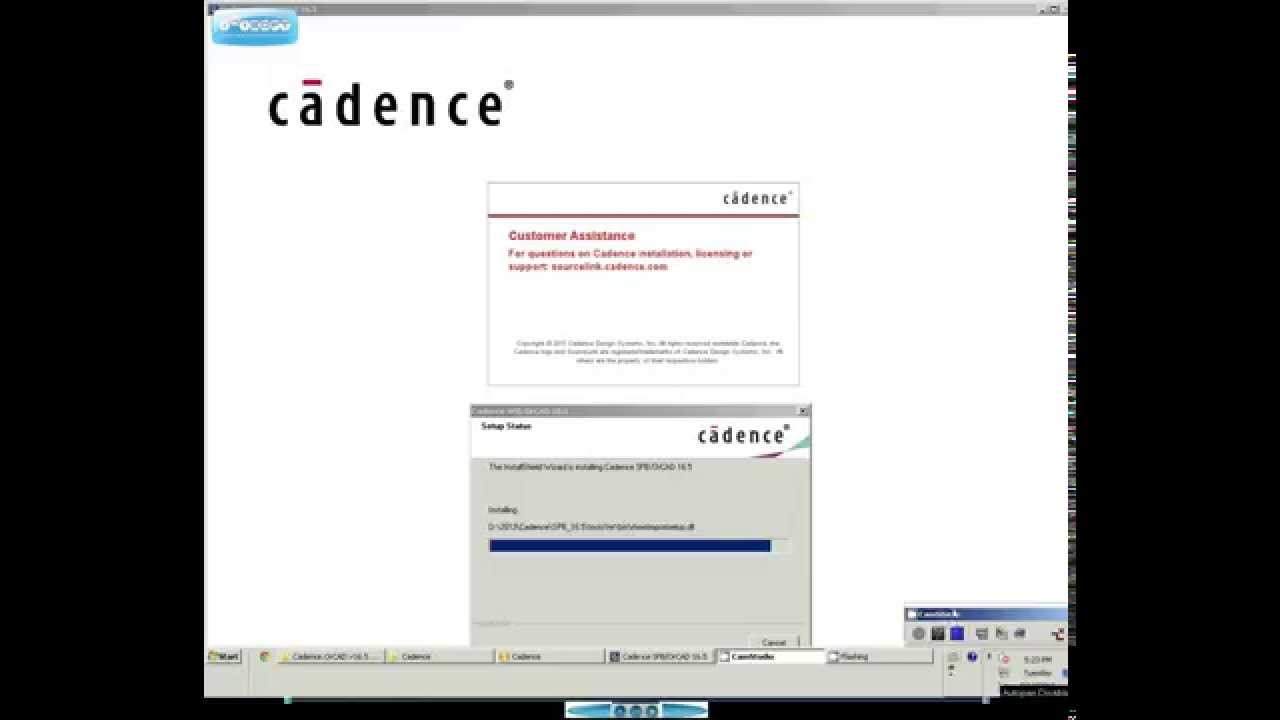The width and height of the screenshot is (1280, 720).
Task: Close the Cadence SPB/OrCAD setup dialog
Action: [x=802, y=411]
